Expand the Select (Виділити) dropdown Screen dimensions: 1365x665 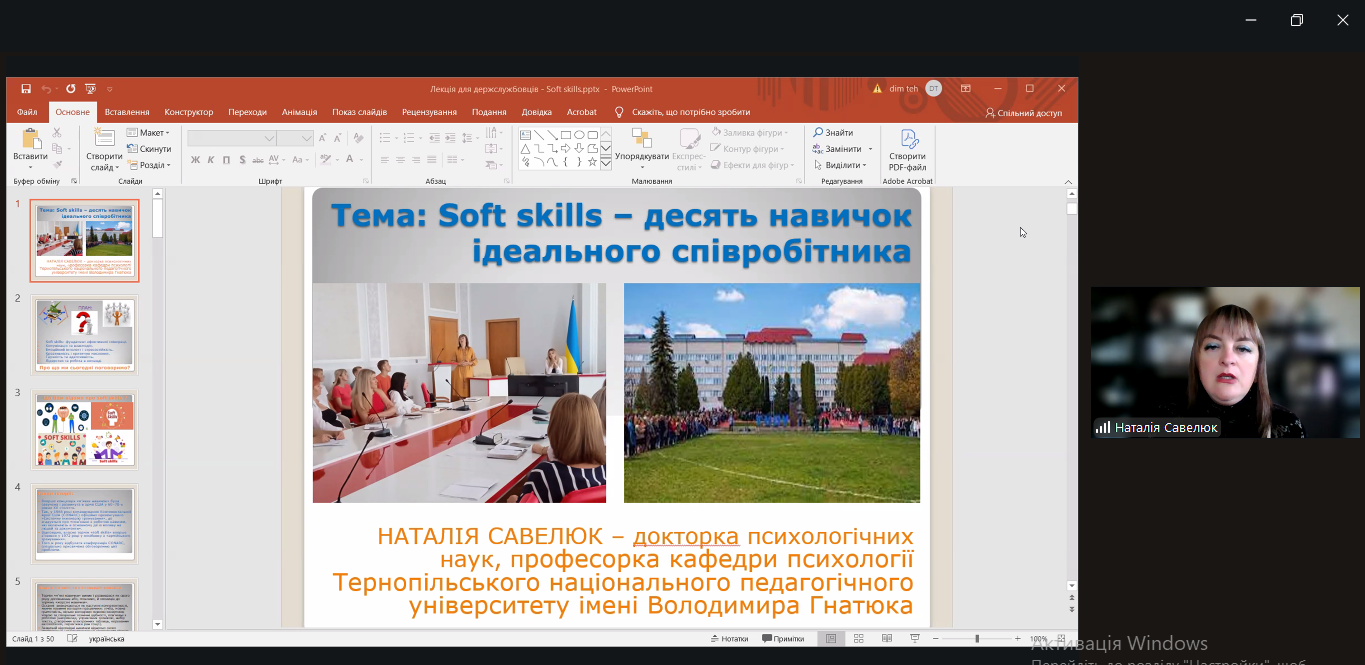click(843, 165)
